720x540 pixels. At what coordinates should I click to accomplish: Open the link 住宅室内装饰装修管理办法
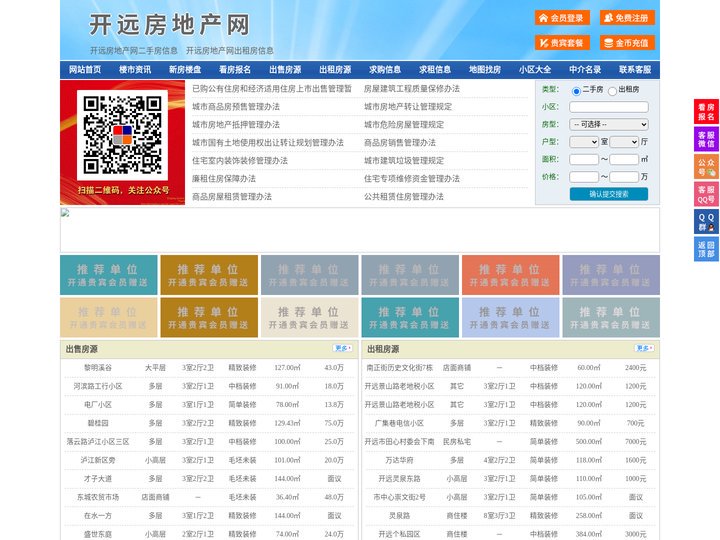pos(240,160)
